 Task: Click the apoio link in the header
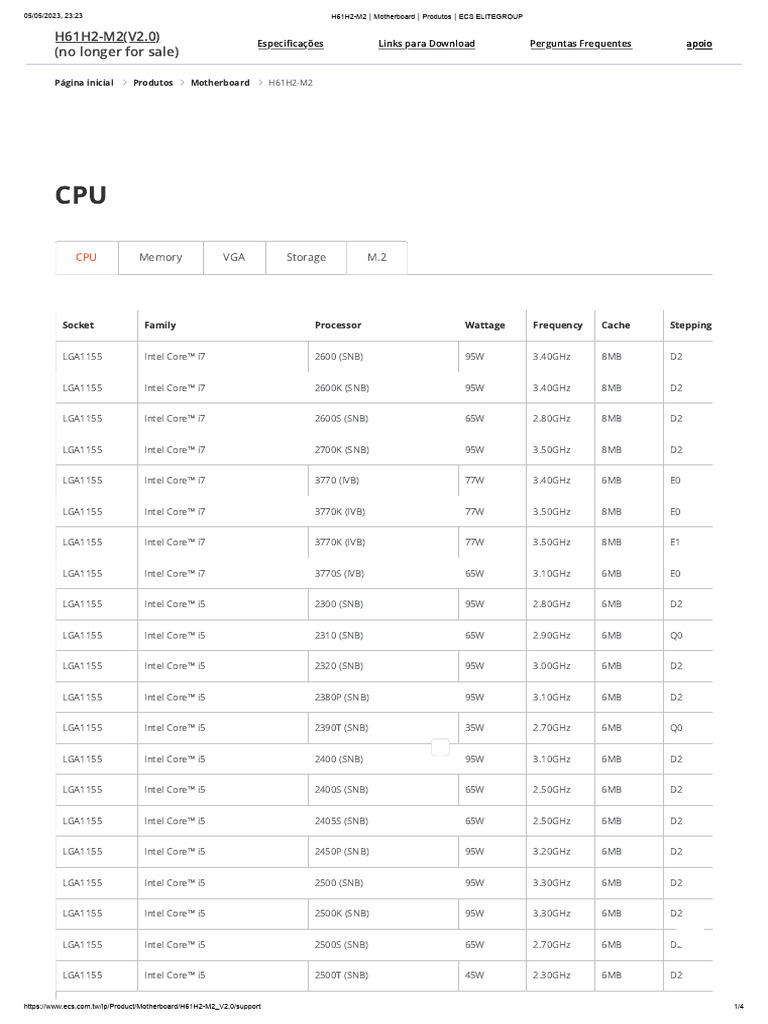click(699, 44)
